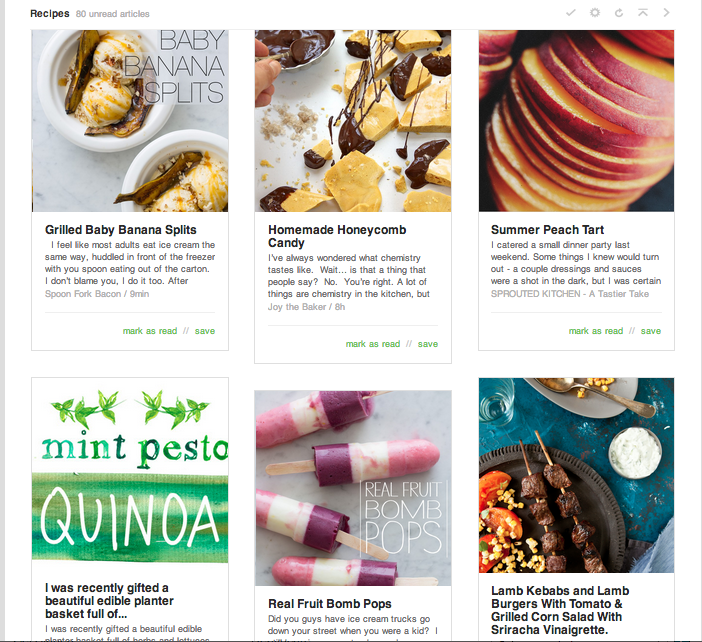The height and width of the screenshot is (642, 702).
Task: Go to next page chevron
Action: click(666, 13)
